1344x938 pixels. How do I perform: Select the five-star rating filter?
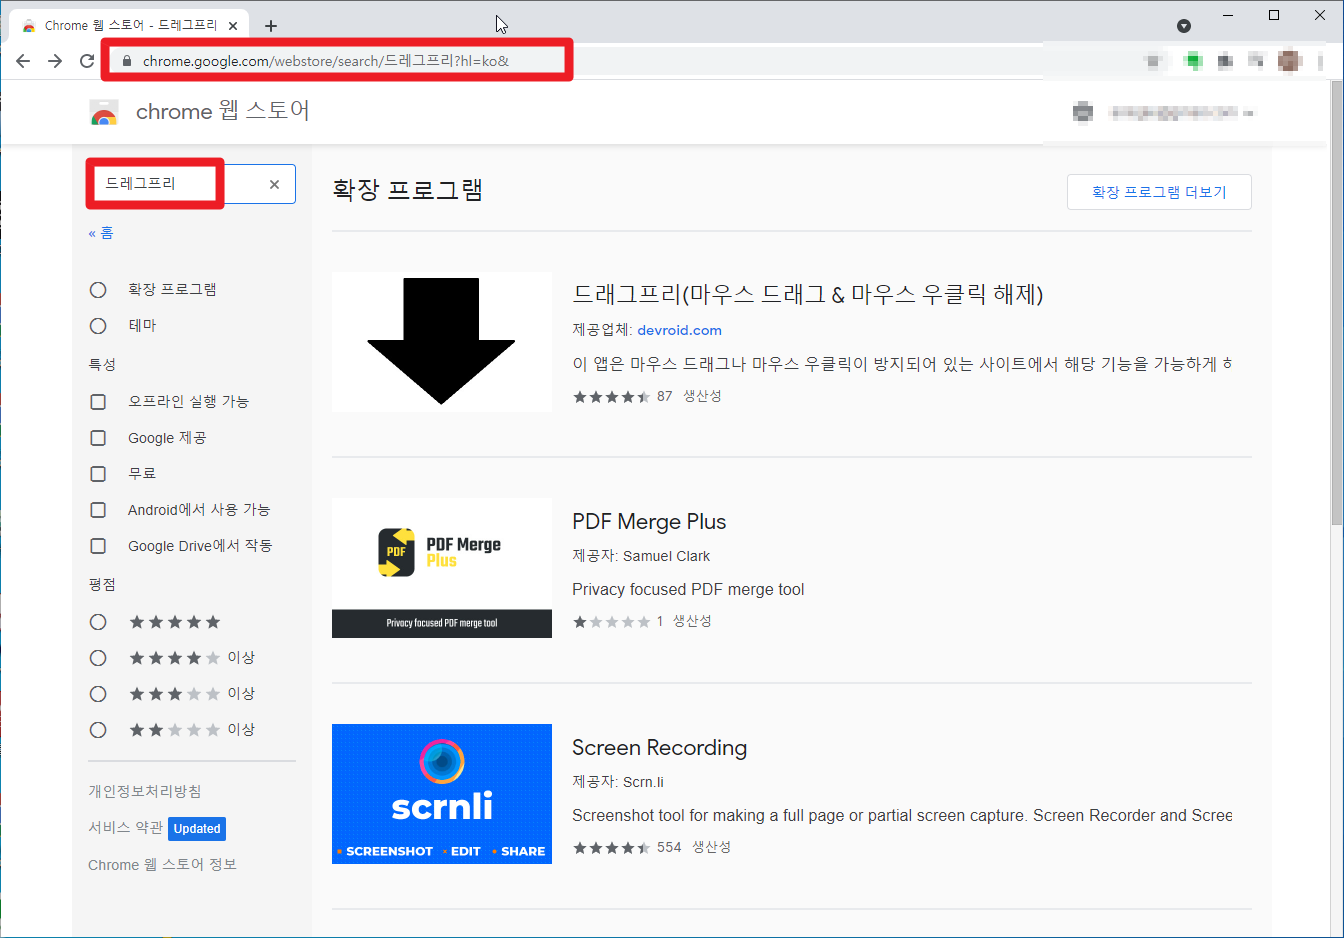[x=98, y=622]
